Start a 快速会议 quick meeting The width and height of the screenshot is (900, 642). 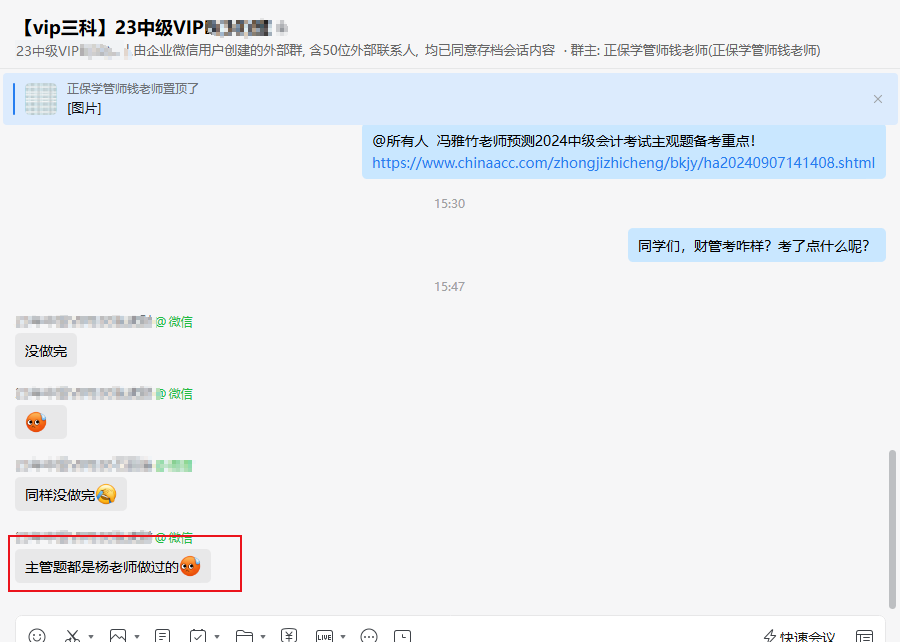(x=799, y=636)
